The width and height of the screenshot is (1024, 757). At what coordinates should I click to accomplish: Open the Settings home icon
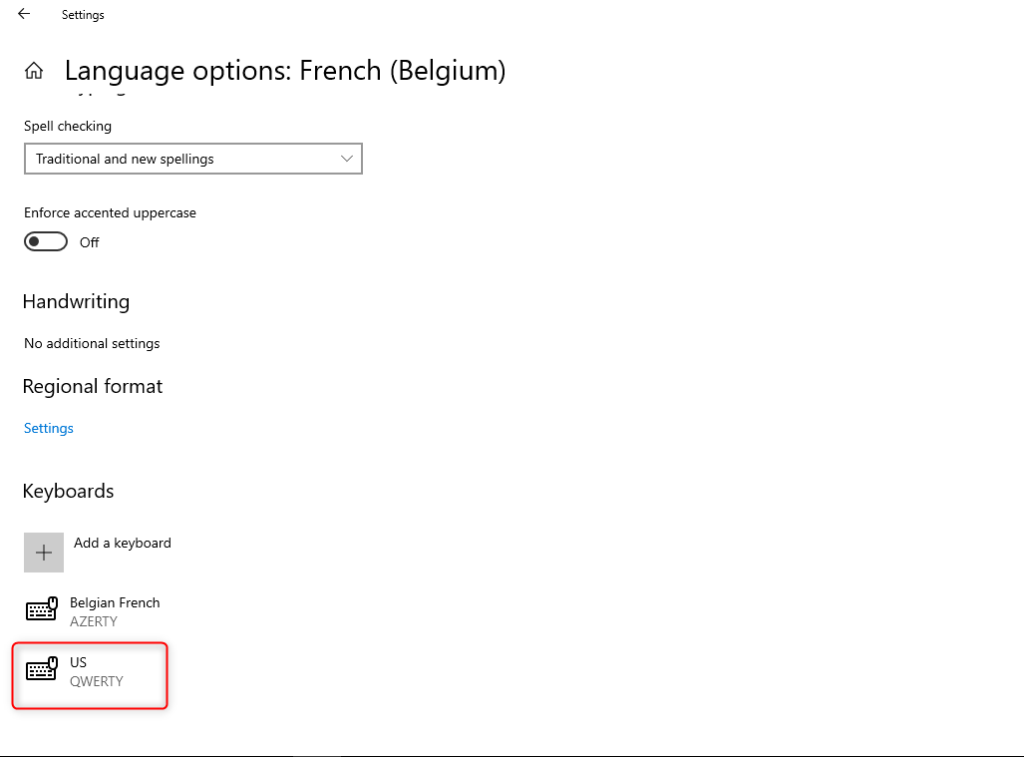[x=34, y=71]
